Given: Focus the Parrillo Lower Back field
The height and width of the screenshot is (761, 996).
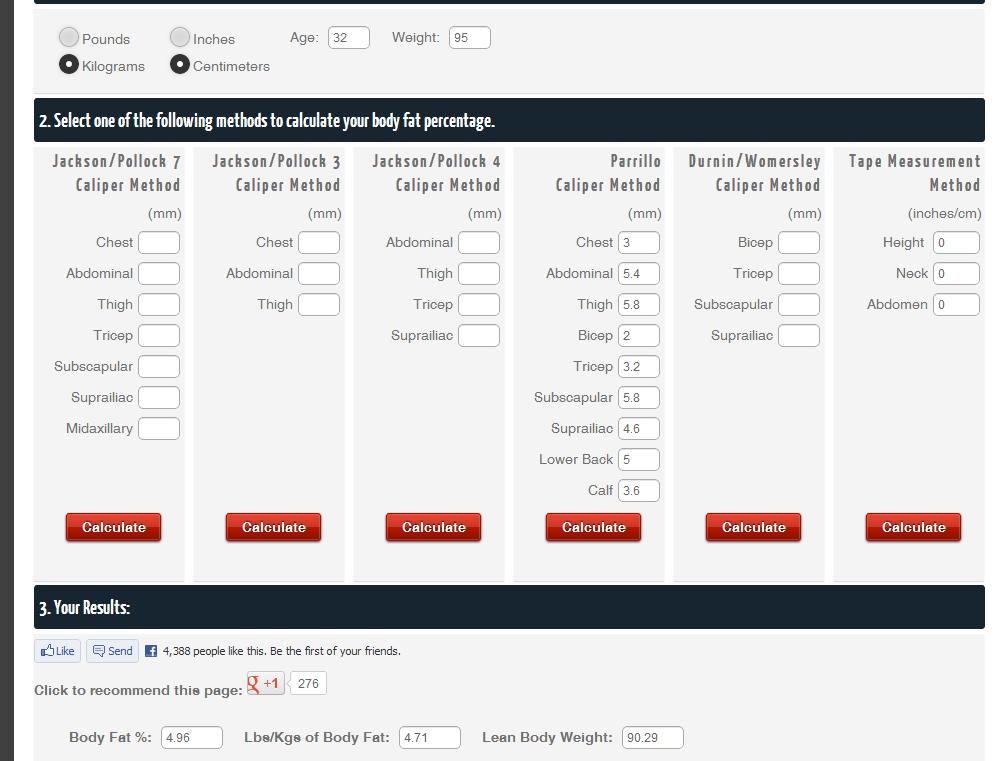Looking at the screenshot, I should pyautogui.click(x=639, y=460).
